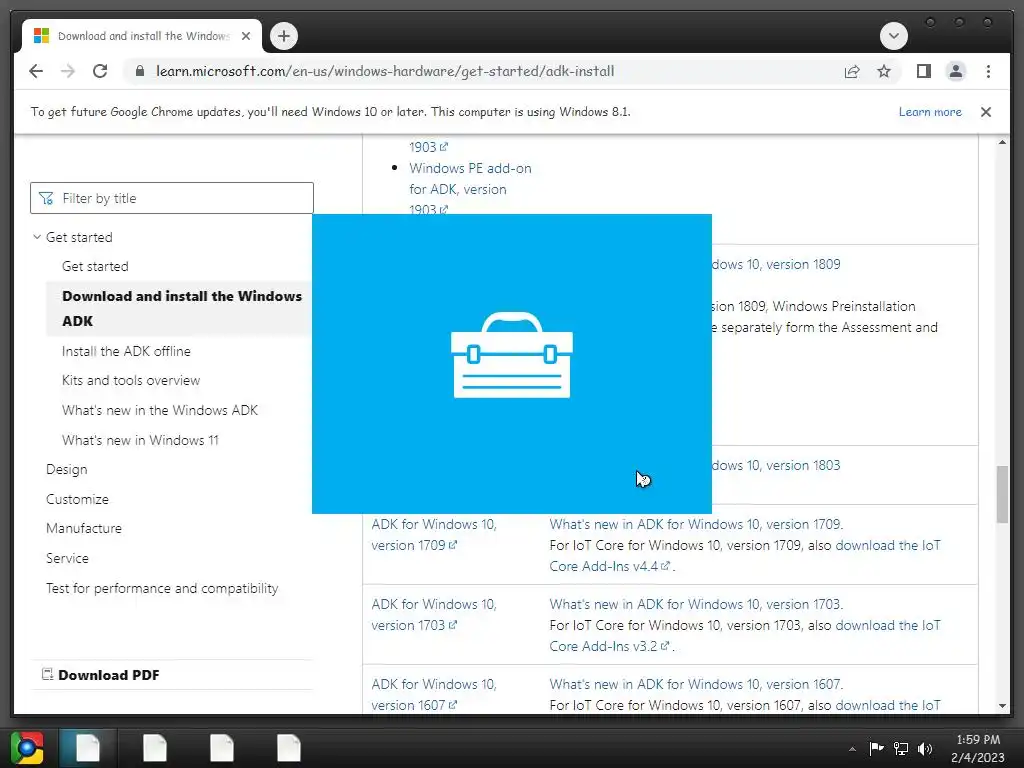Select Download and install the Windows ADK

click(182, 308)
